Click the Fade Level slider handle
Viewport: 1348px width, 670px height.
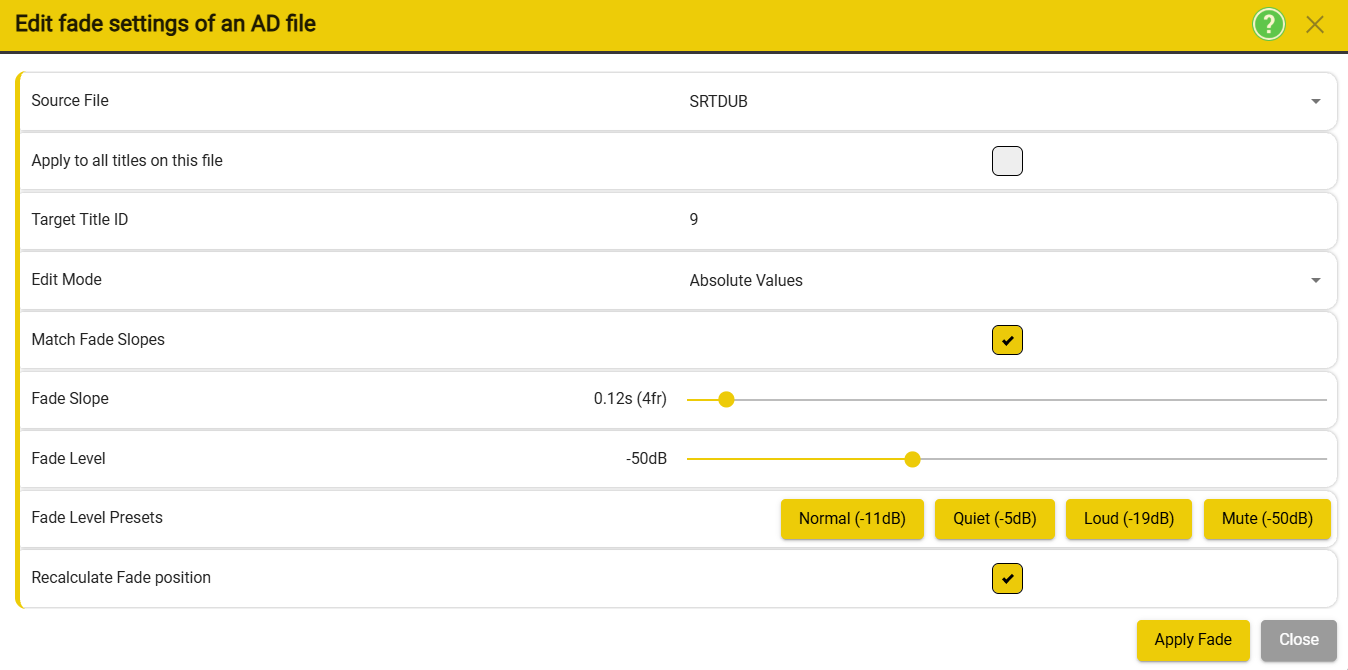pyautogui.click(x=912, y=459)
